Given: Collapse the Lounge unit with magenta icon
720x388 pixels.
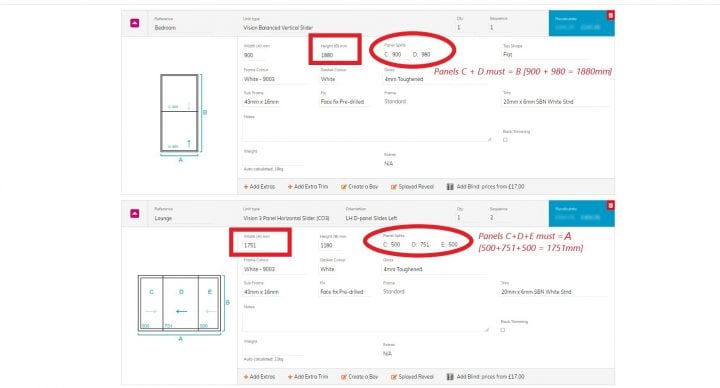Looking at the screenshot, I should 135,214.
